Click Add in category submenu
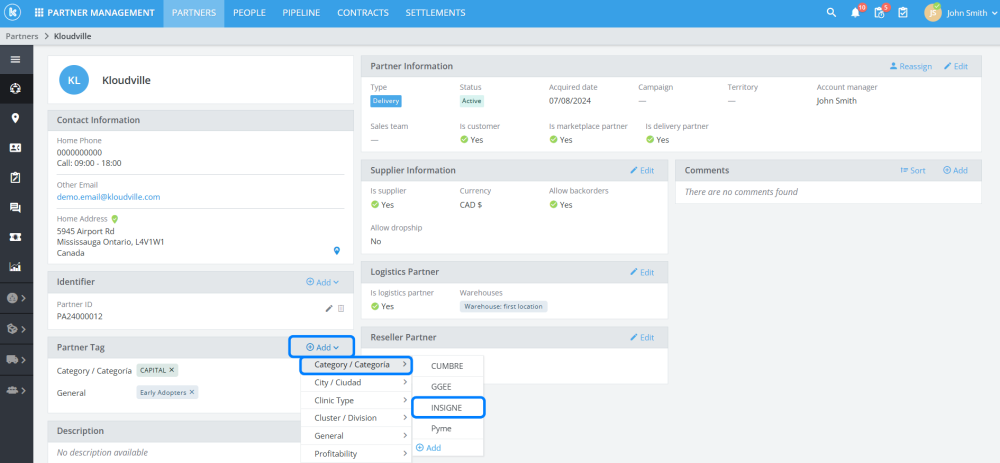1000x463 pixels. pos(429,448)
